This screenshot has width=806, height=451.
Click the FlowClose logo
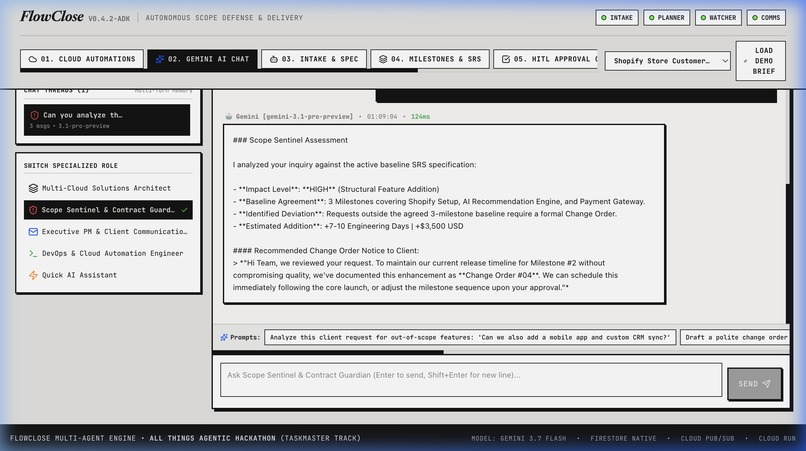(51, 16)
